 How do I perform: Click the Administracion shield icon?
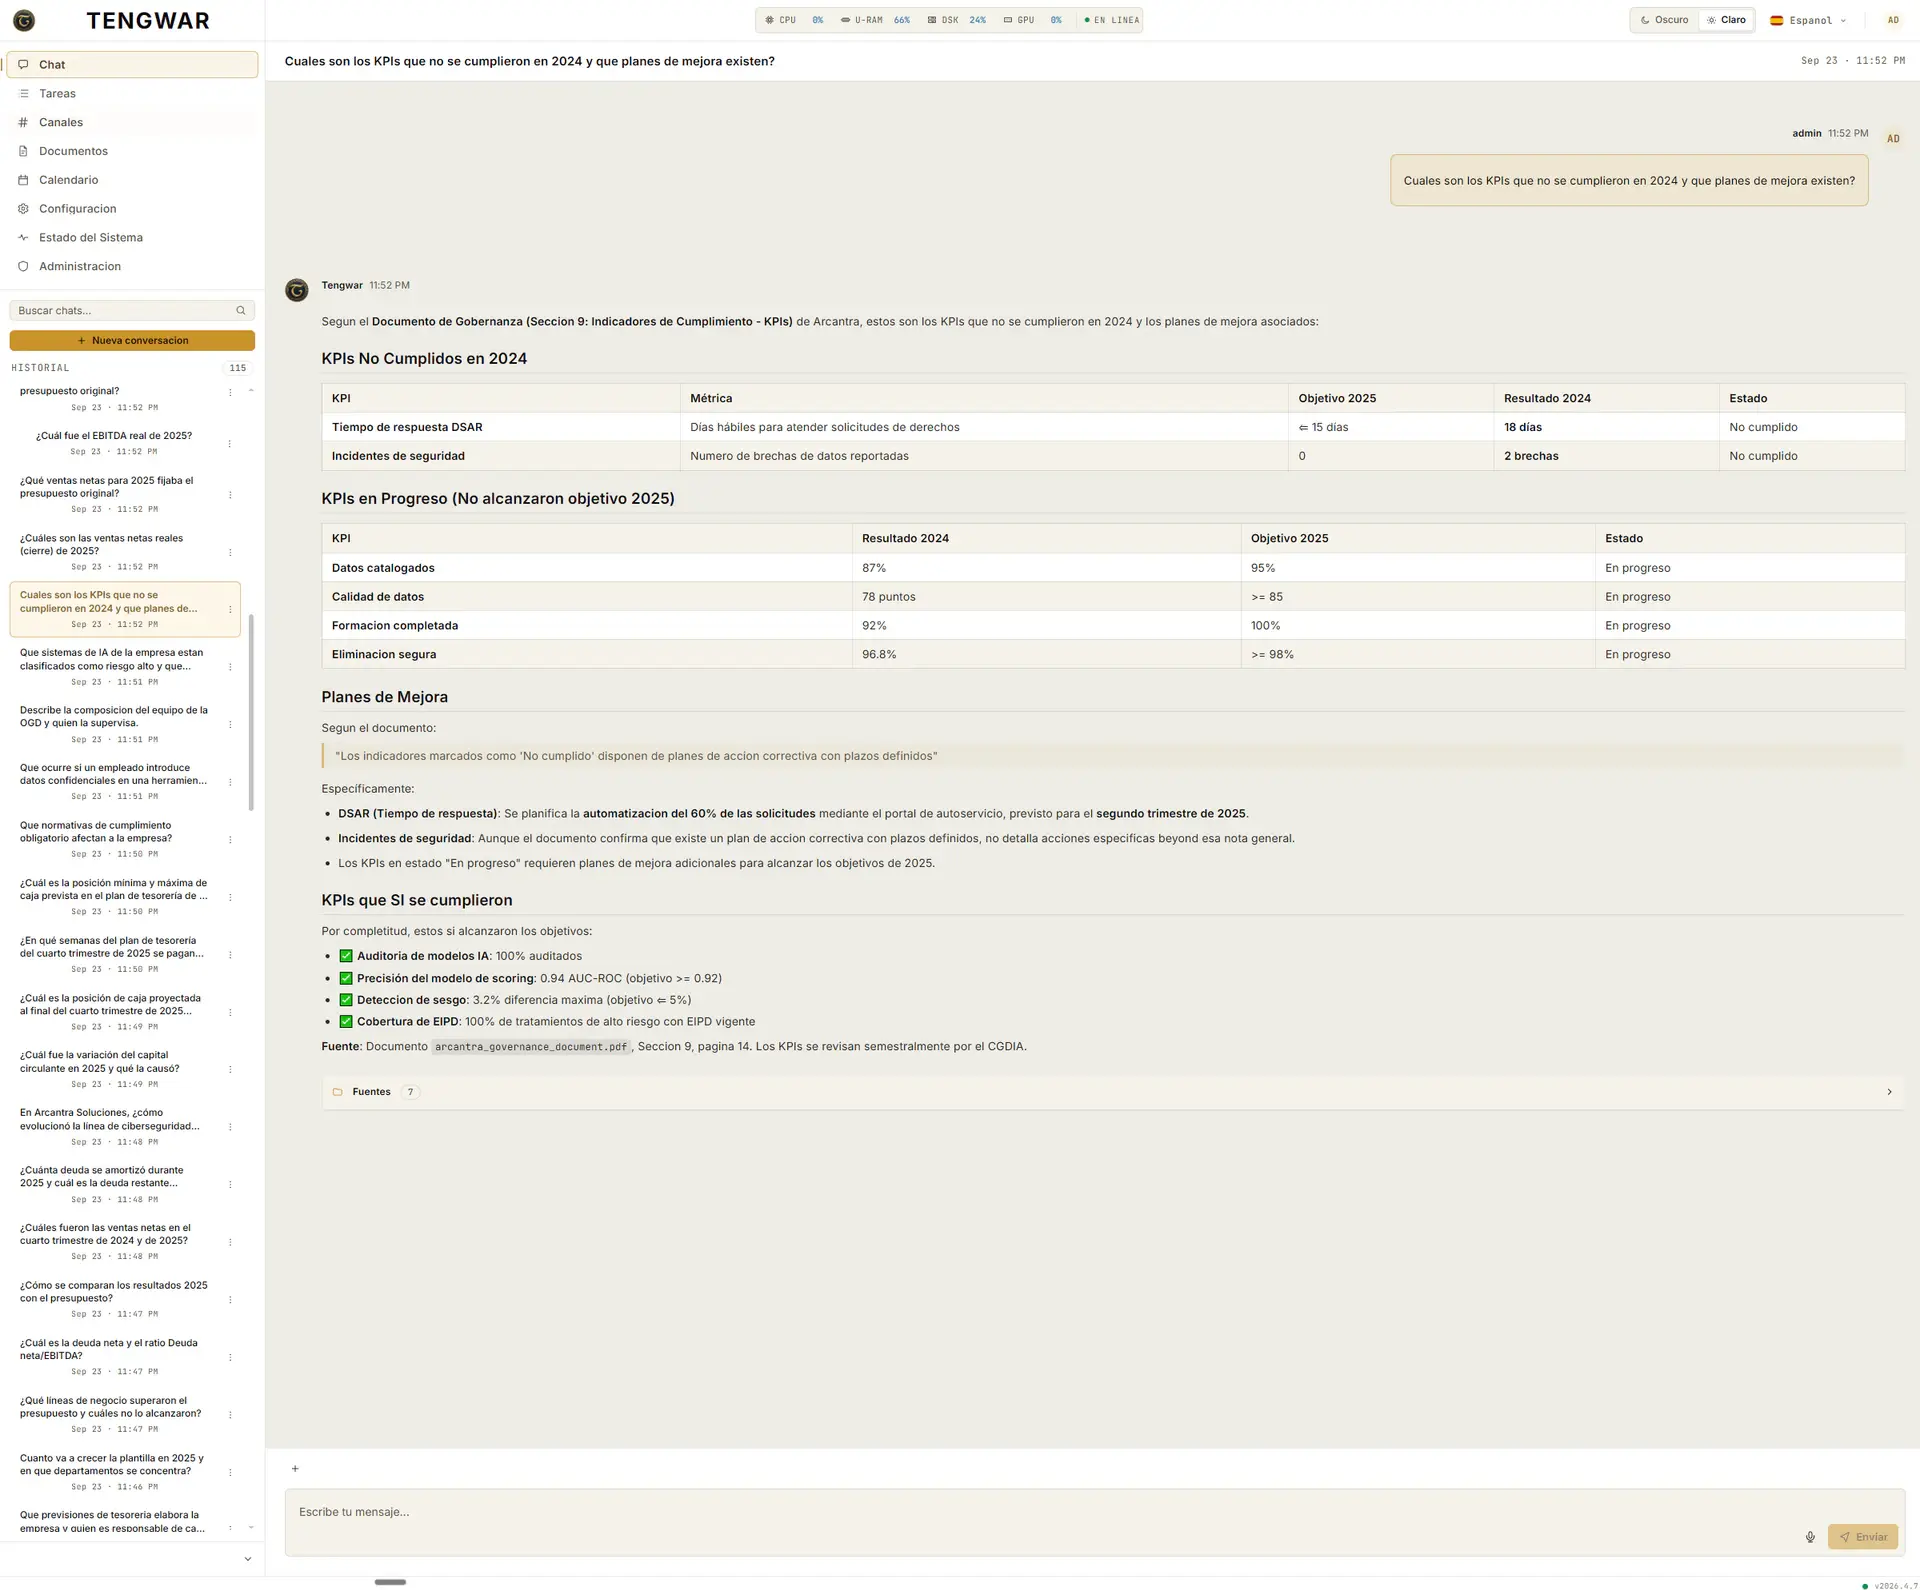(23, 267)
